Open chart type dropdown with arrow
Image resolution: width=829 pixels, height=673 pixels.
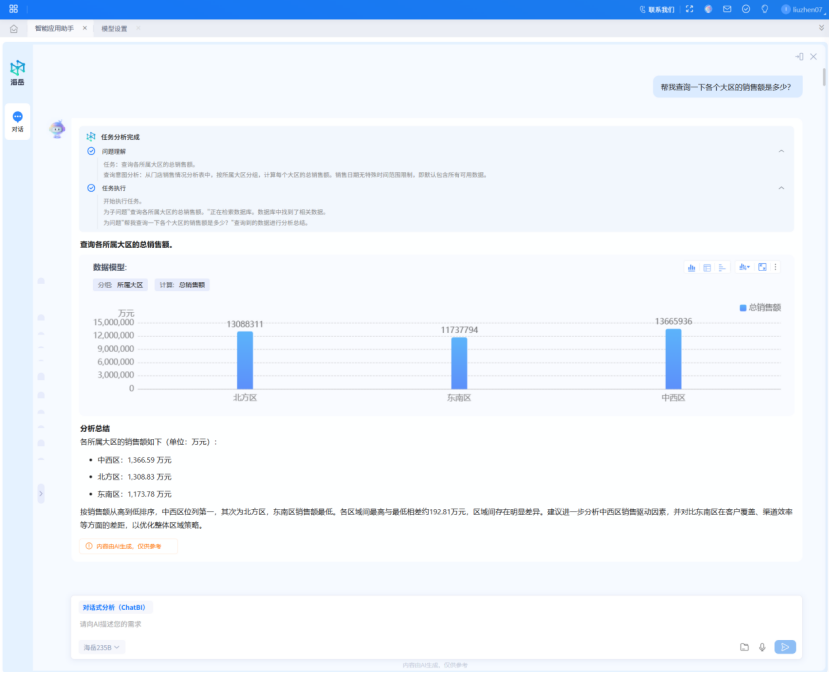744,267
